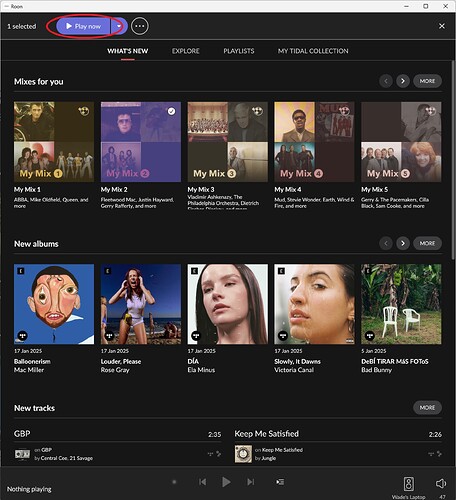456x500 pixels.
Task: Click the Keep Me Satisfied album art
Action: click(x=243, y=454)
